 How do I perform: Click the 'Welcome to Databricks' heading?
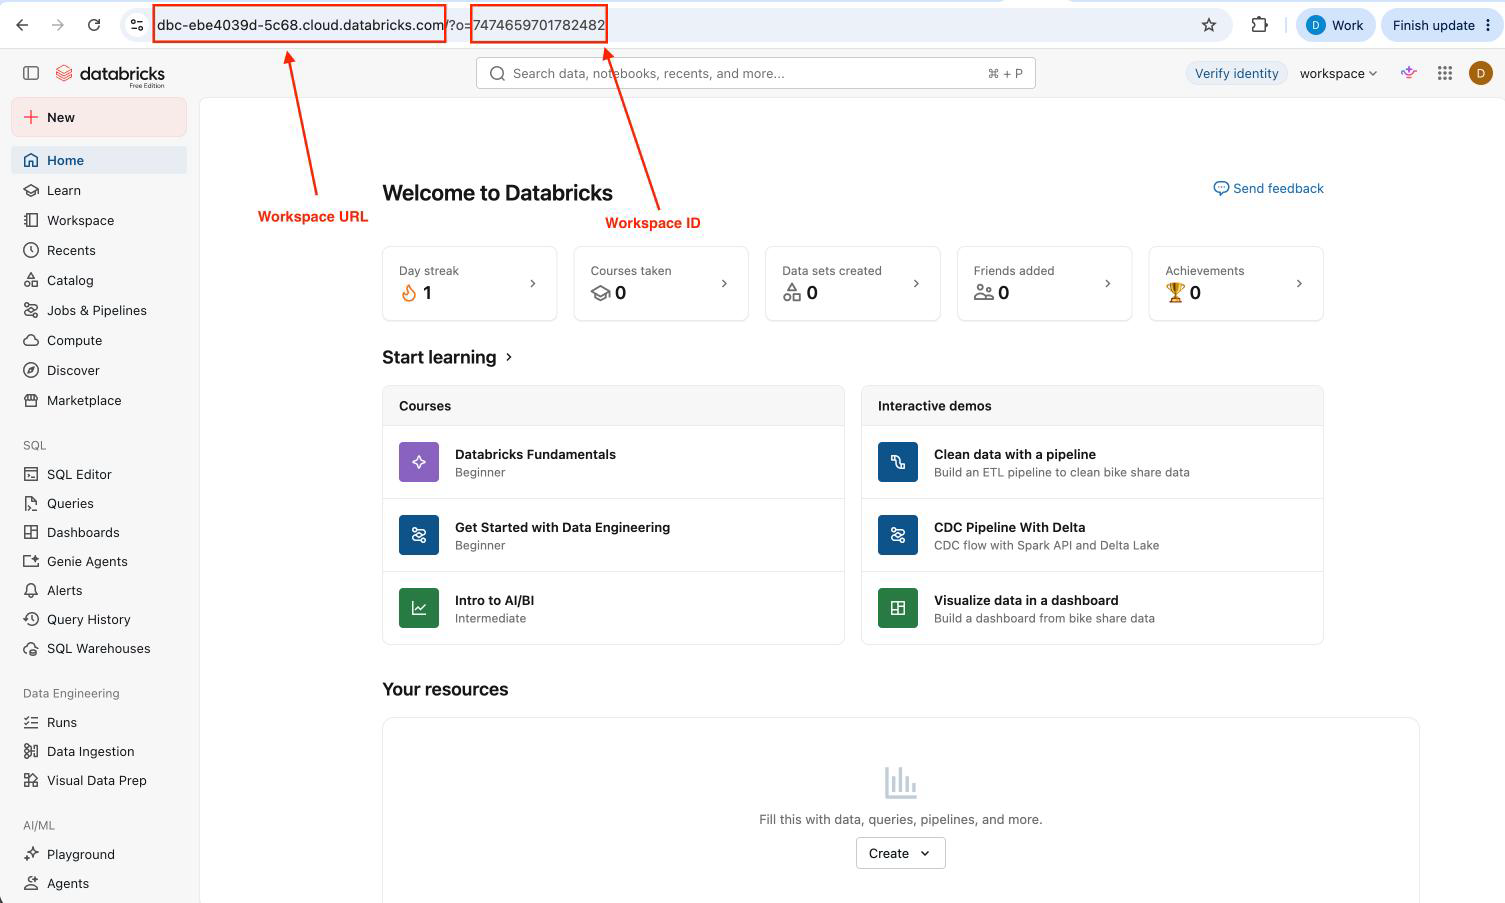[x=497, y=193]
